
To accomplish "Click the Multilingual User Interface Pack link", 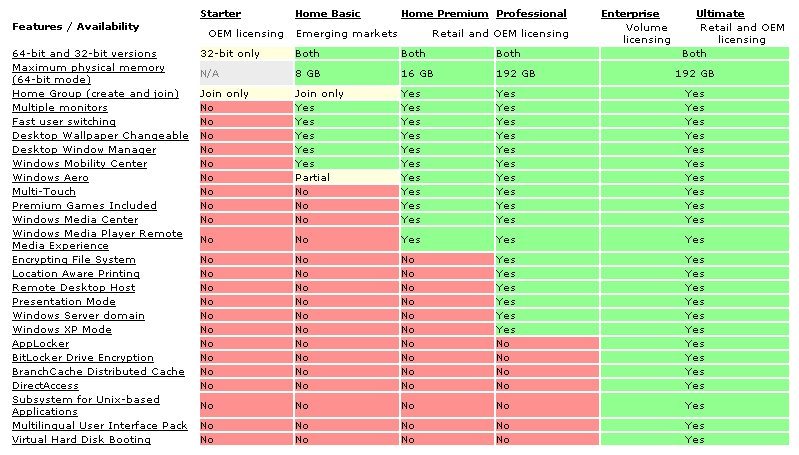I will tap(100, 426).
